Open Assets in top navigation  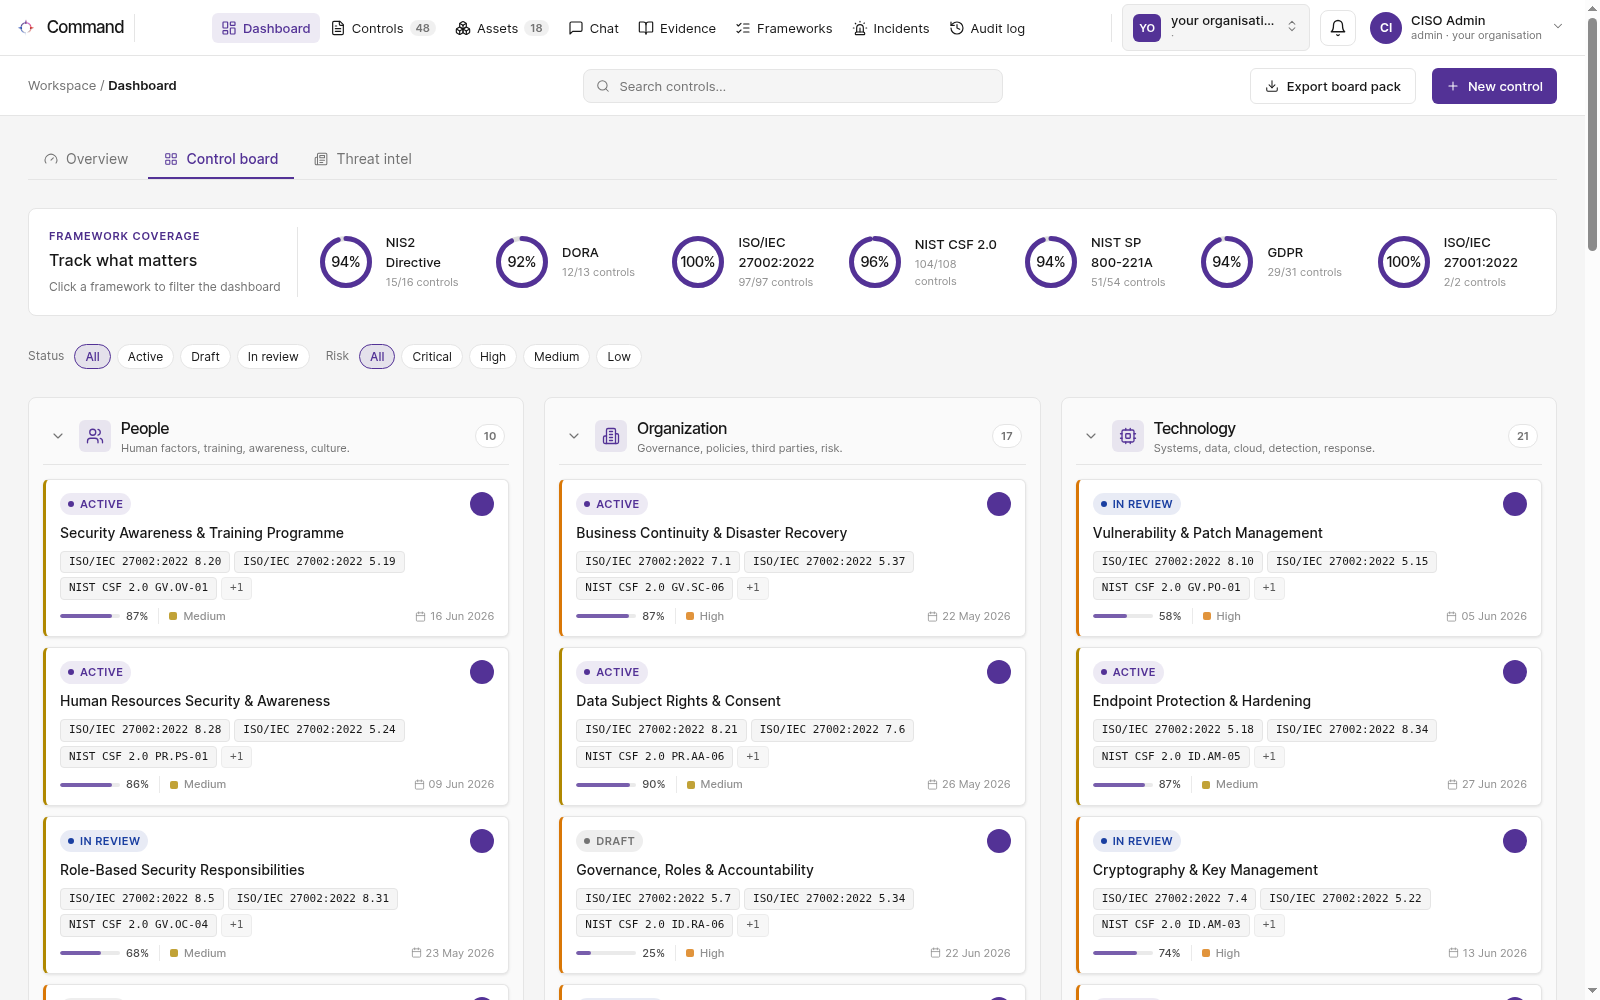502,28
